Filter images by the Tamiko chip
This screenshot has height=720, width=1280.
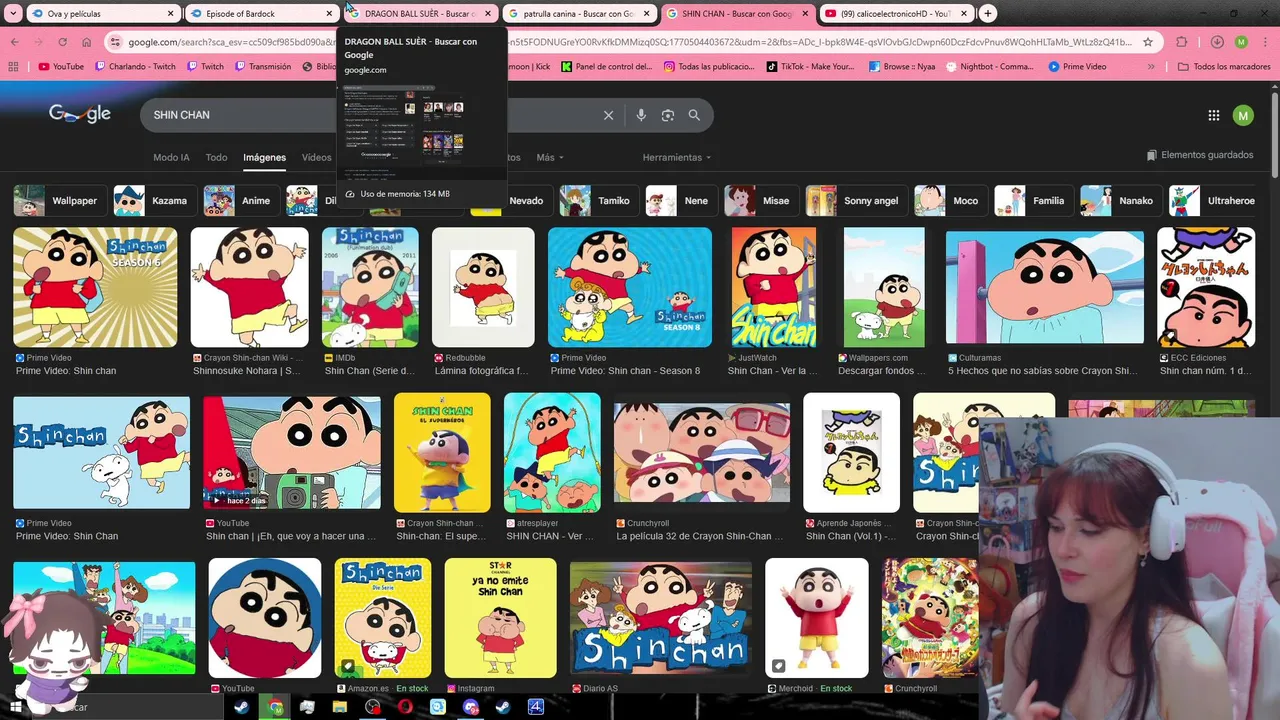[597, 200]
